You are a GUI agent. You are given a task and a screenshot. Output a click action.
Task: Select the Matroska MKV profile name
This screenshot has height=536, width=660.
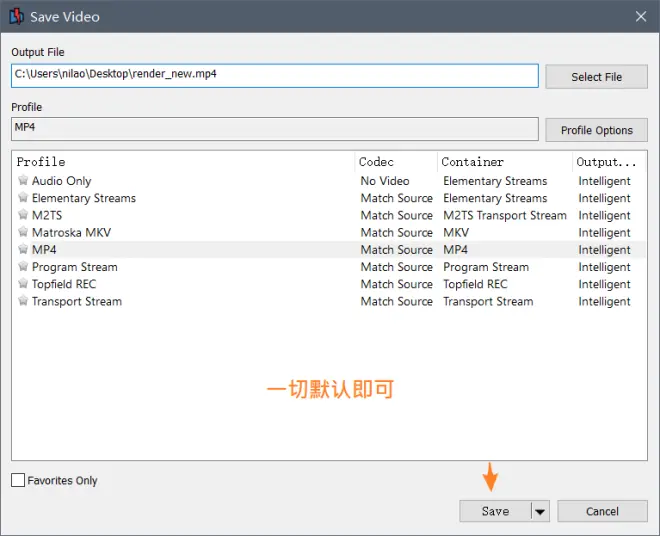[71, 232]
